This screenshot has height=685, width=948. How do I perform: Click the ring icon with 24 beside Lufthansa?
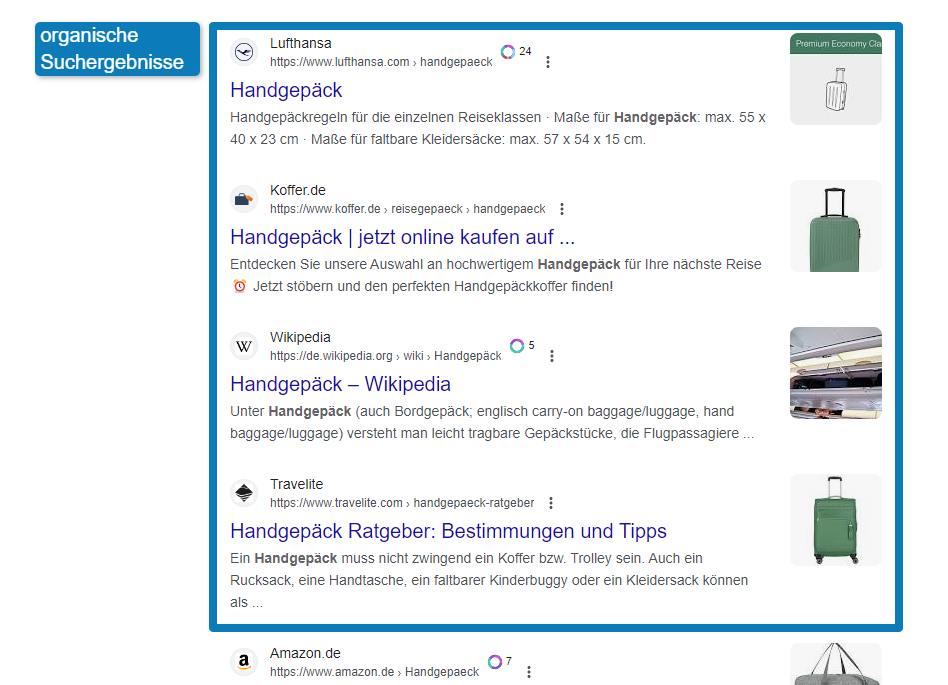[x=508, y=52]
